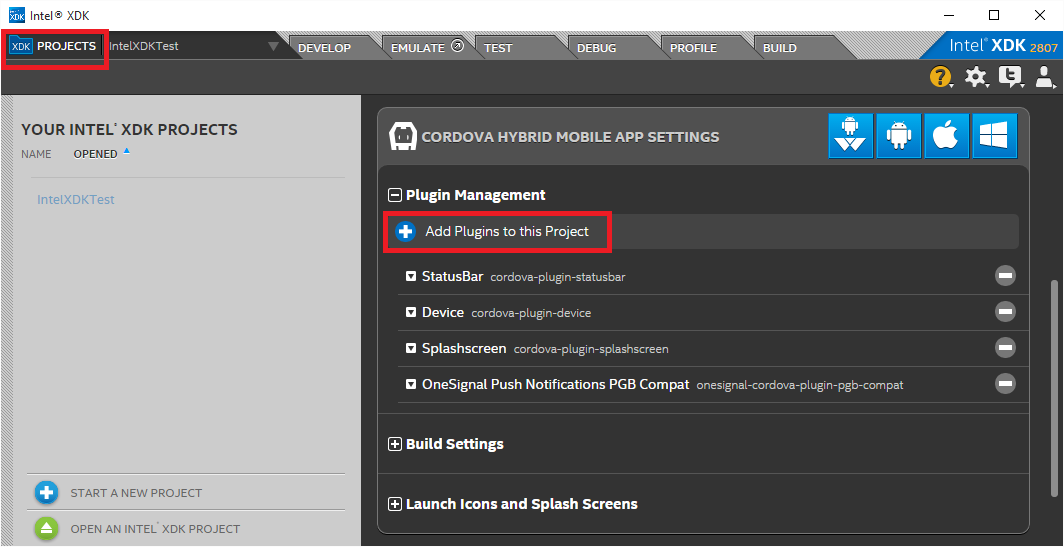Click the external link icon on EMULATE tab

pyautogui.click(x=457, y=47)
